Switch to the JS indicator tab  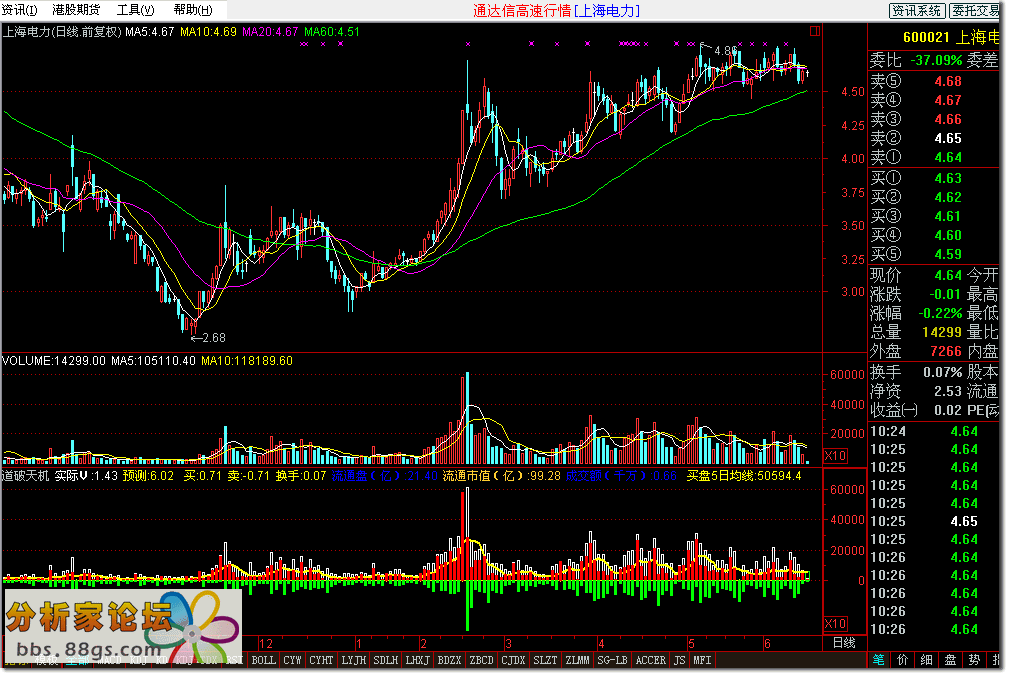click(680, 660)
